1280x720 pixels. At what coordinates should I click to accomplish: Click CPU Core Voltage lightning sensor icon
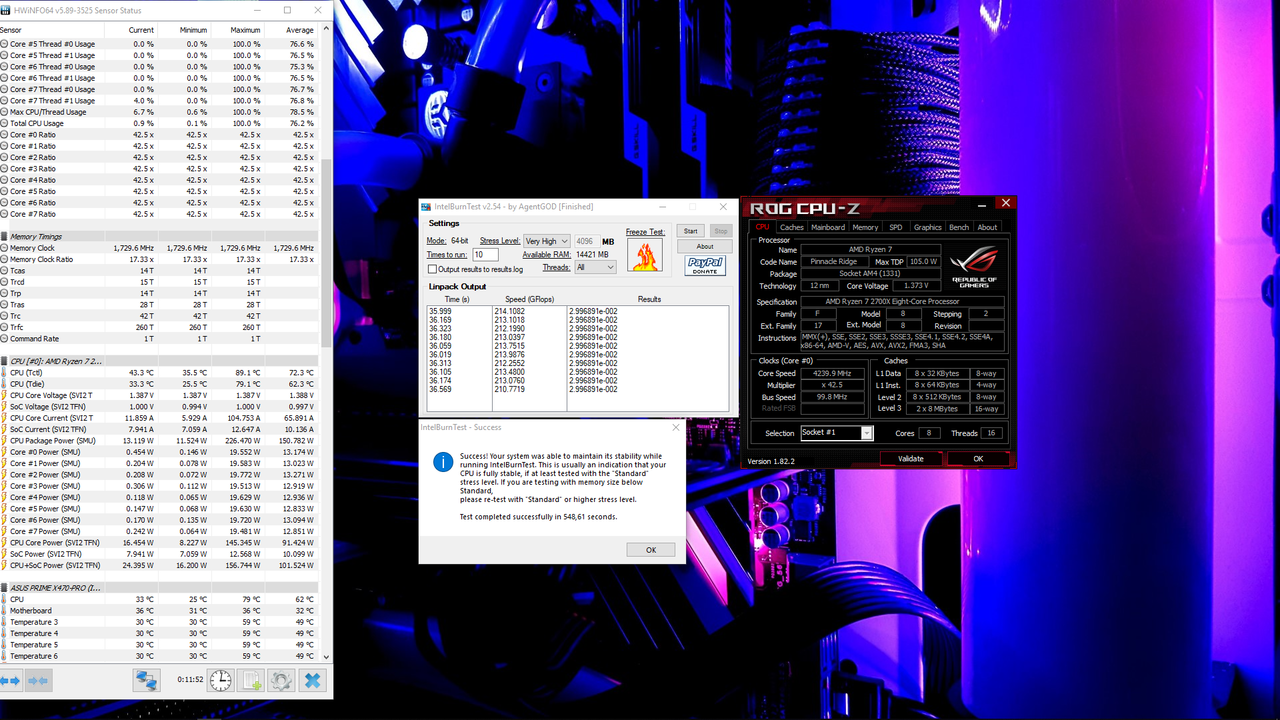point(5,395)
